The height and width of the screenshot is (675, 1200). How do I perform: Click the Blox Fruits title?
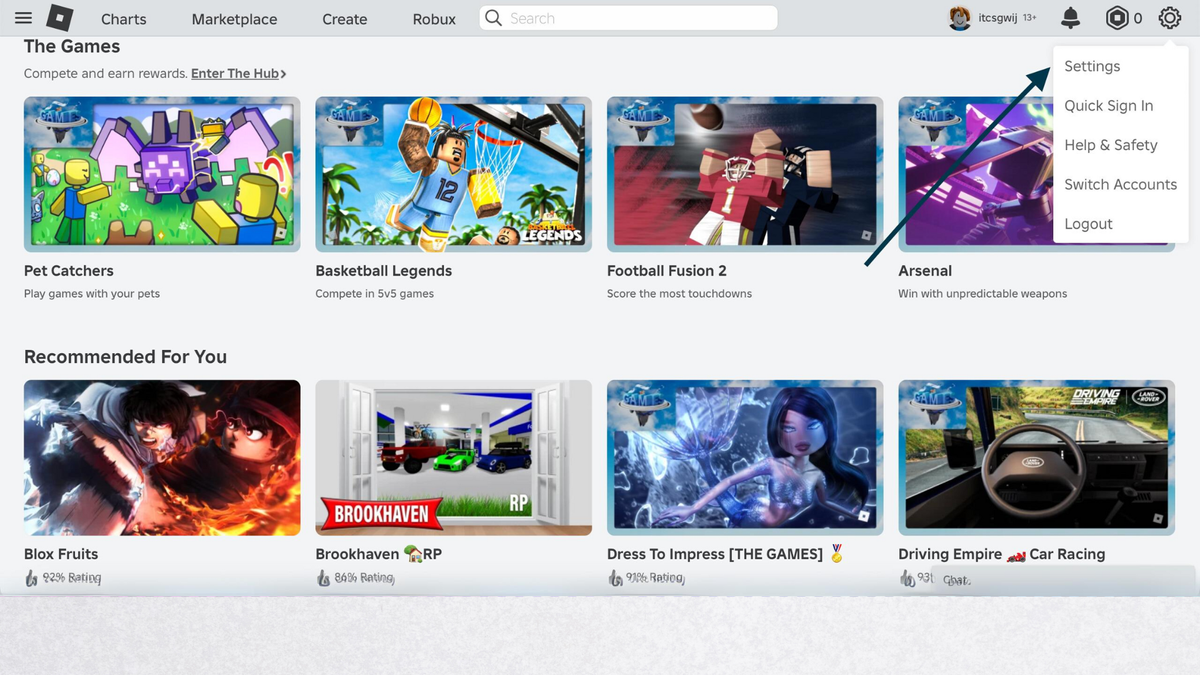[x=61, y=554]
